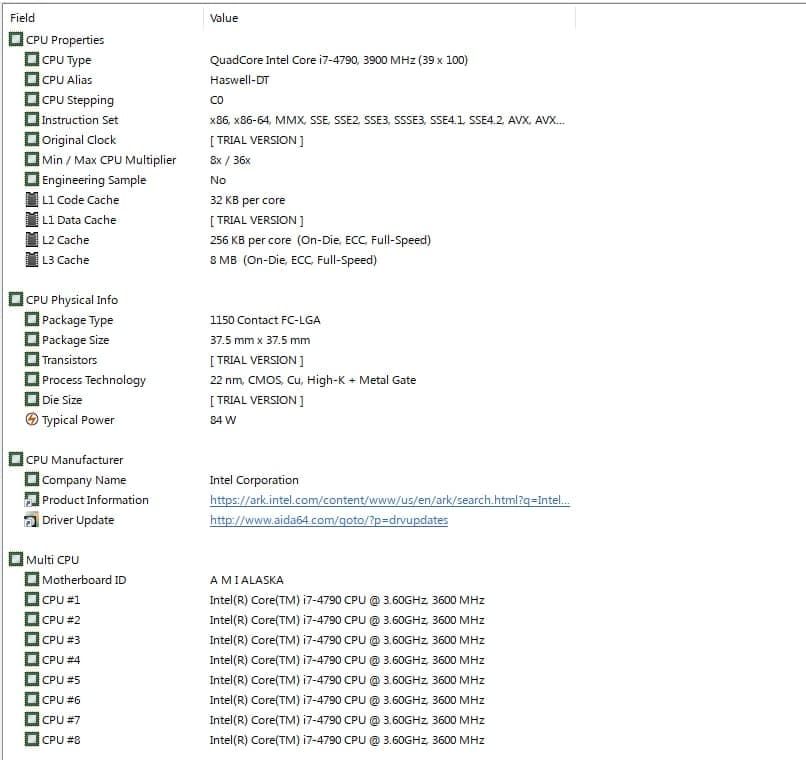Viewport: 806px width, 760px height.
Task: Select the 1150 Contact FC-LGA value
Action: pyautogui.click(x=265, y=320)
